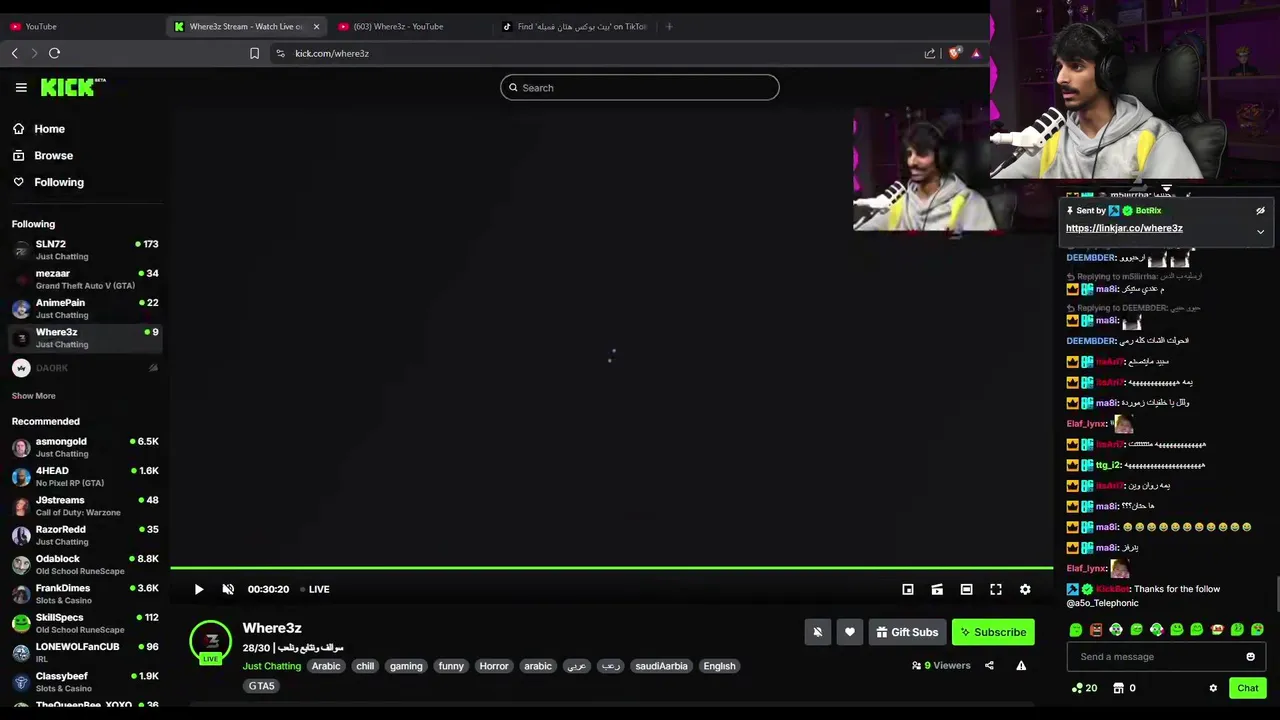The image size is (1280, 720).
Task: Open Browse in sidebar
Action: click(53, 156)
